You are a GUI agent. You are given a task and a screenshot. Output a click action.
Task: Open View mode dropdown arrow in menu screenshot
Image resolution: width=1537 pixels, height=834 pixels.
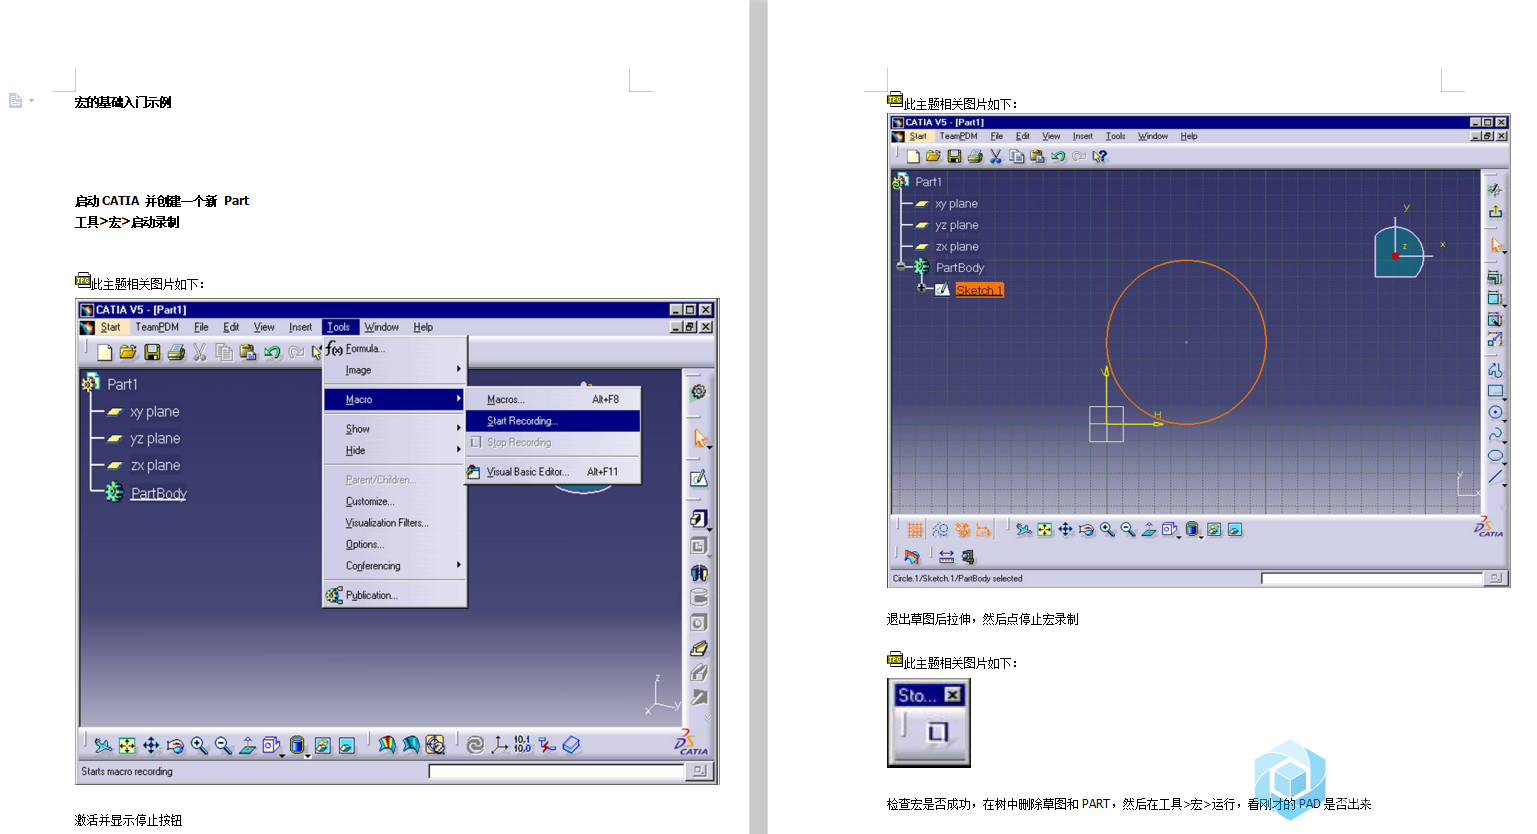307,755
